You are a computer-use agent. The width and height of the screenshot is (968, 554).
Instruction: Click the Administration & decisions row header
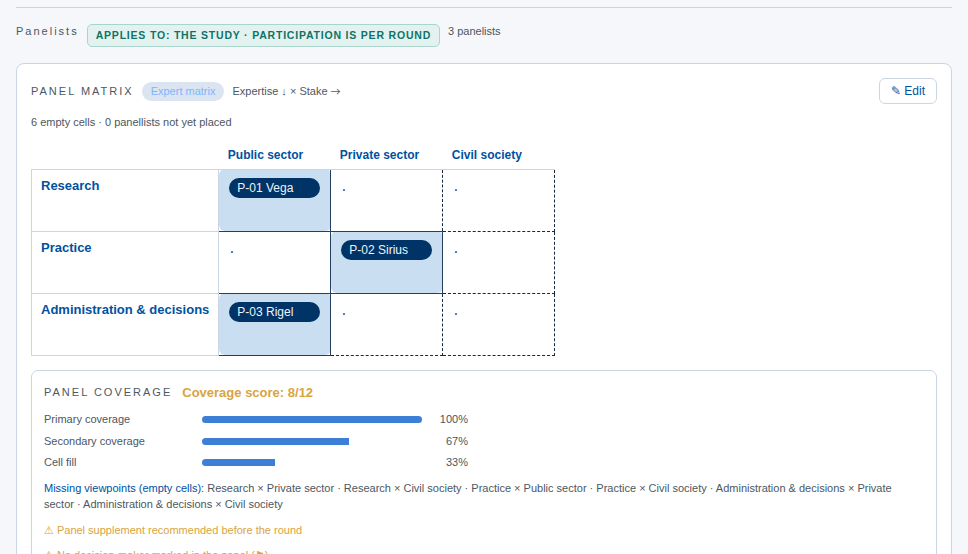(x=125, y=309)
